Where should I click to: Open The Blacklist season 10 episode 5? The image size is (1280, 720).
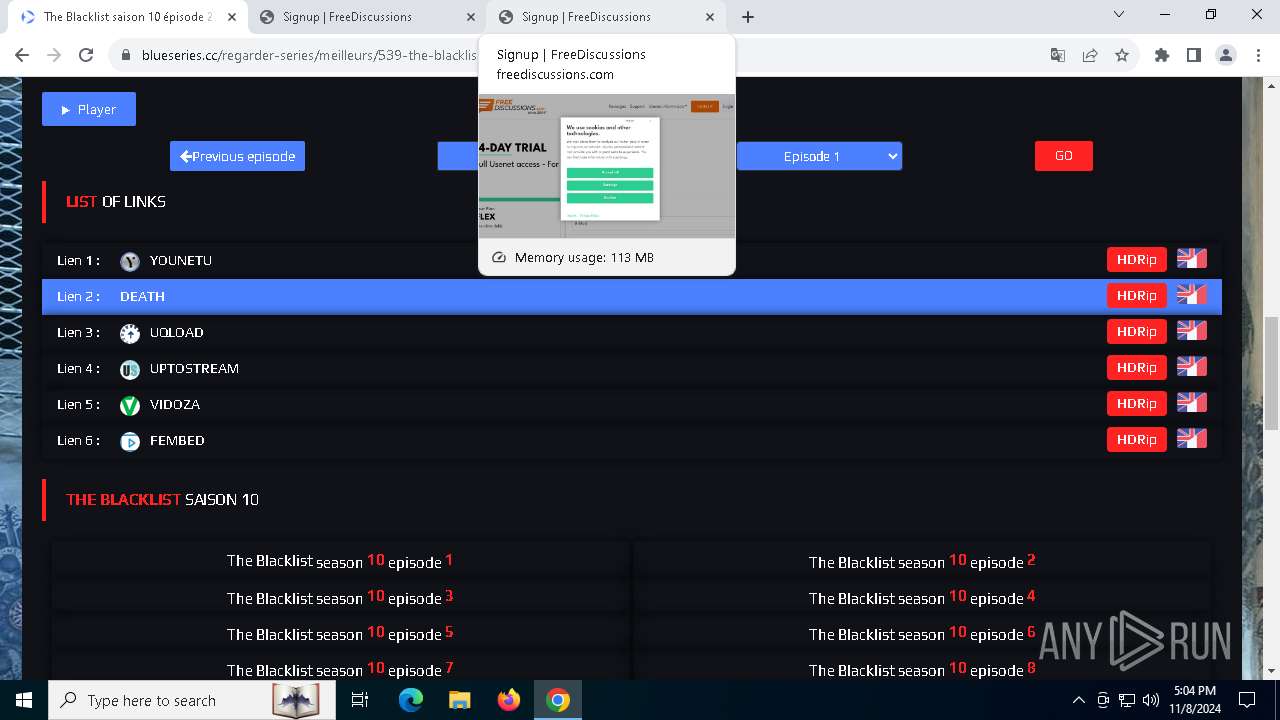(x=340, y=633)
